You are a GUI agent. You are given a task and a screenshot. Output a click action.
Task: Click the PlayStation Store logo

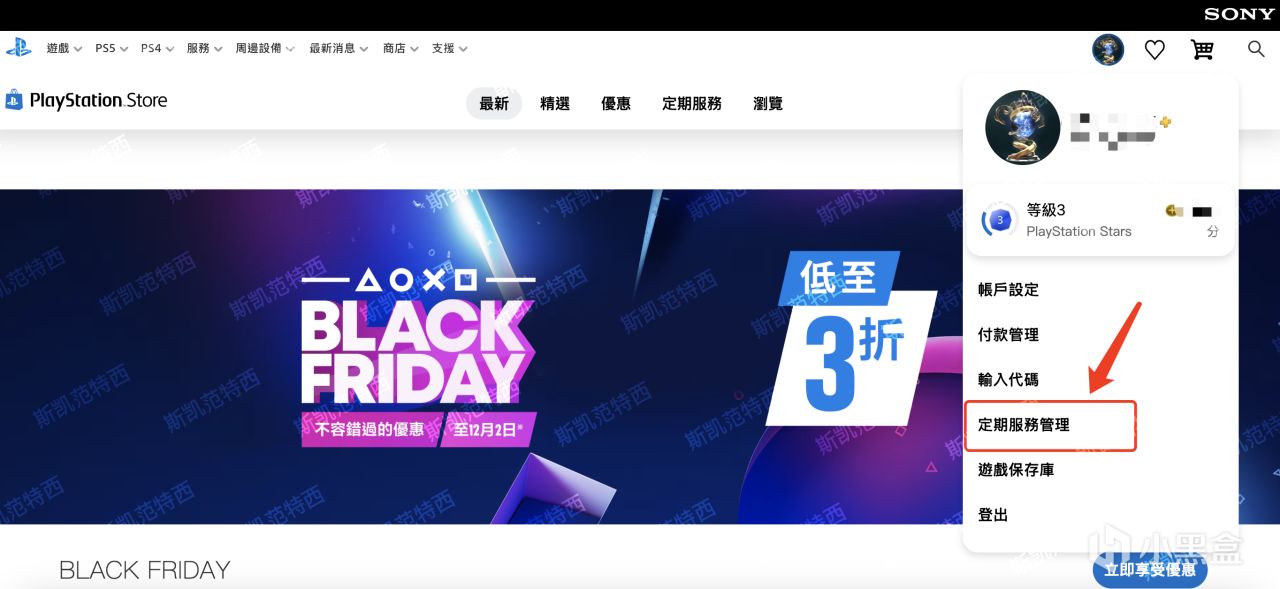[86, 100]
